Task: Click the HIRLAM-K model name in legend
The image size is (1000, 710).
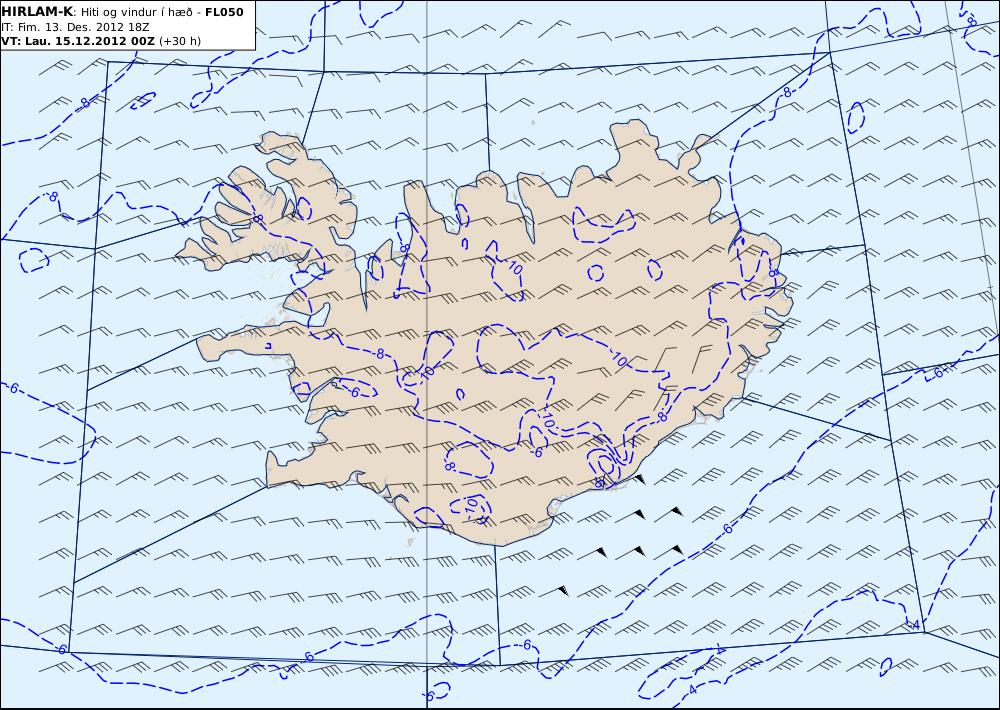Action: (37, 12)
